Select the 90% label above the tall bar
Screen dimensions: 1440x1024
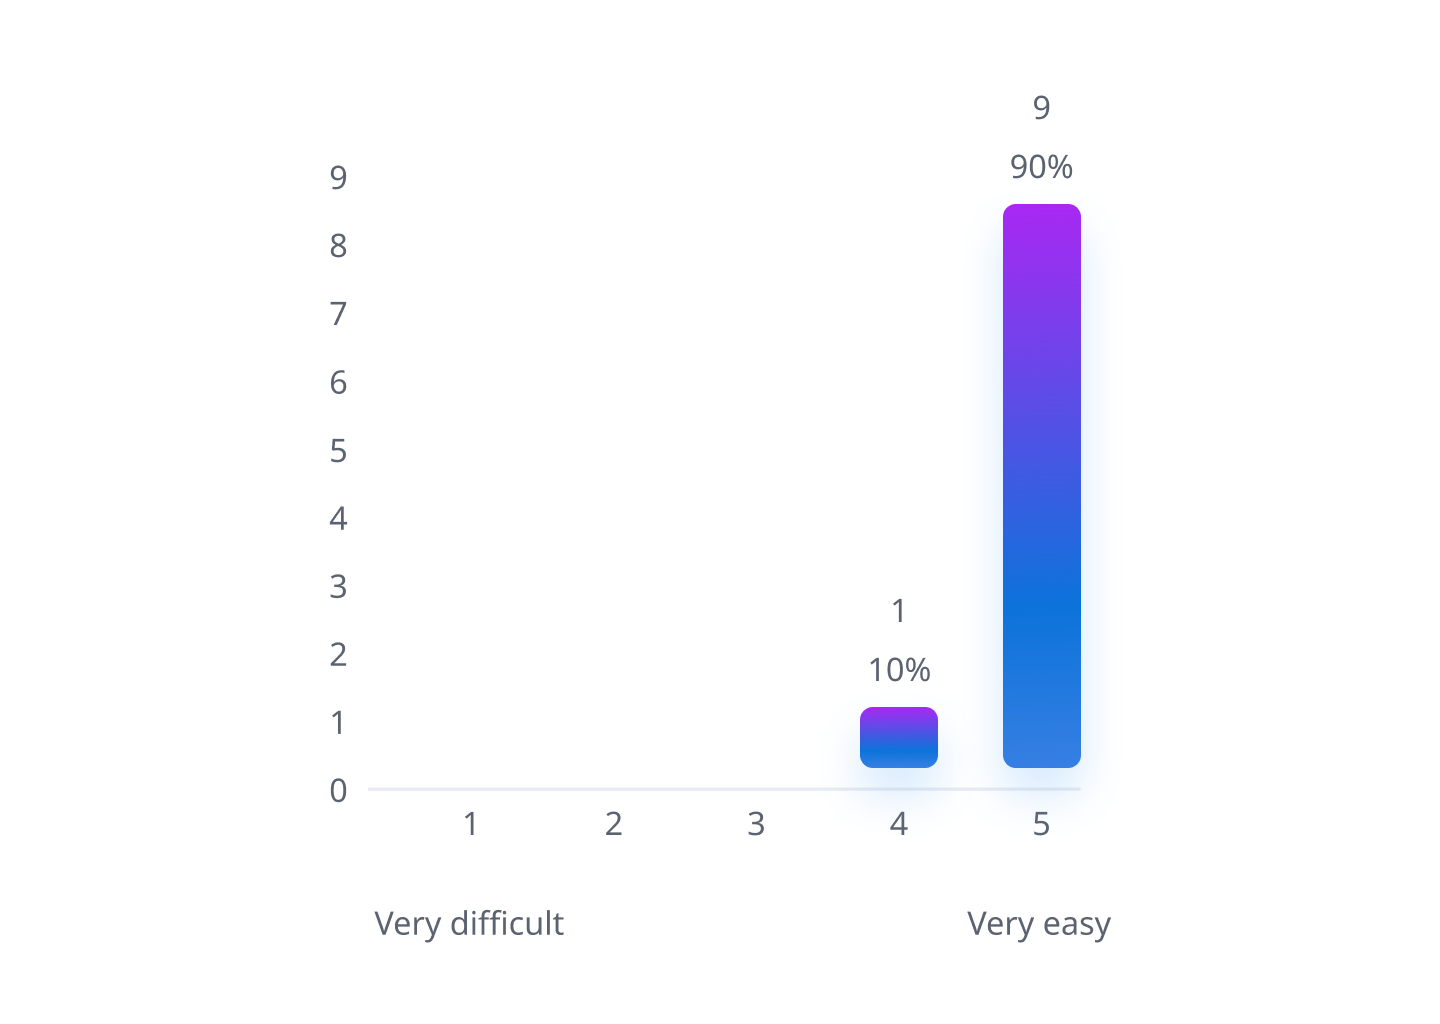pyautogui.click(x=1041, y=167)
